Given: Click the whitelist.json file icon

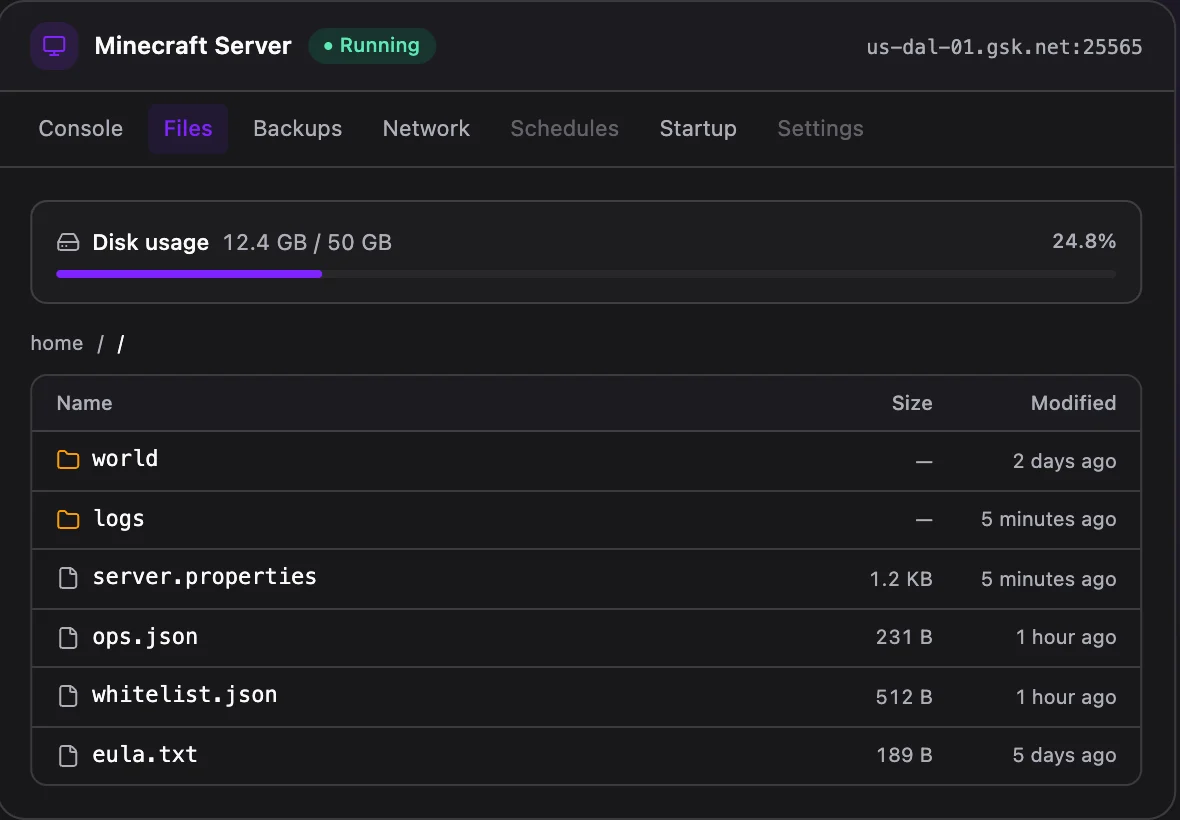Looking at the screenshot, I should pyautogui.click(x=68, y=696).
